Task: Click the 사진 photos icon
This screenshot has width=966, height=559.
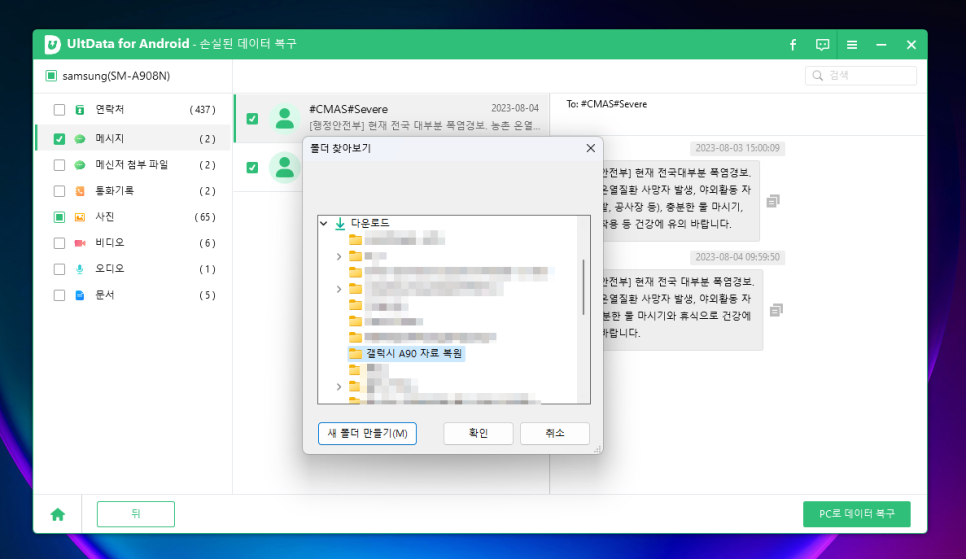Action: pos(80,217)
